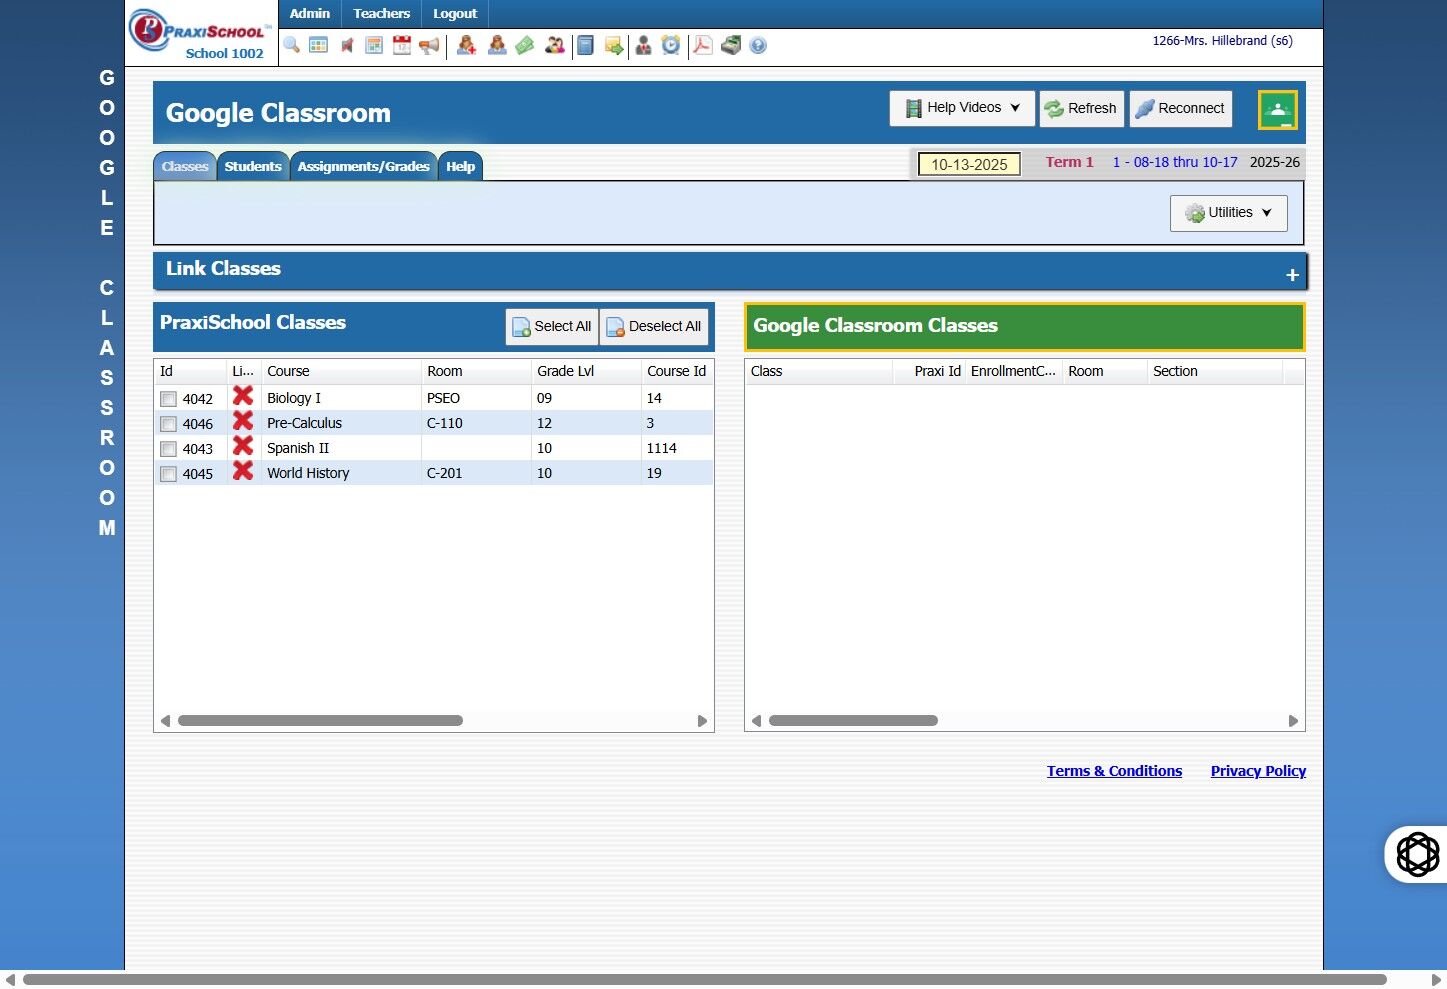
Task: Open the Admin menu
Action: (x=310, y=14)
